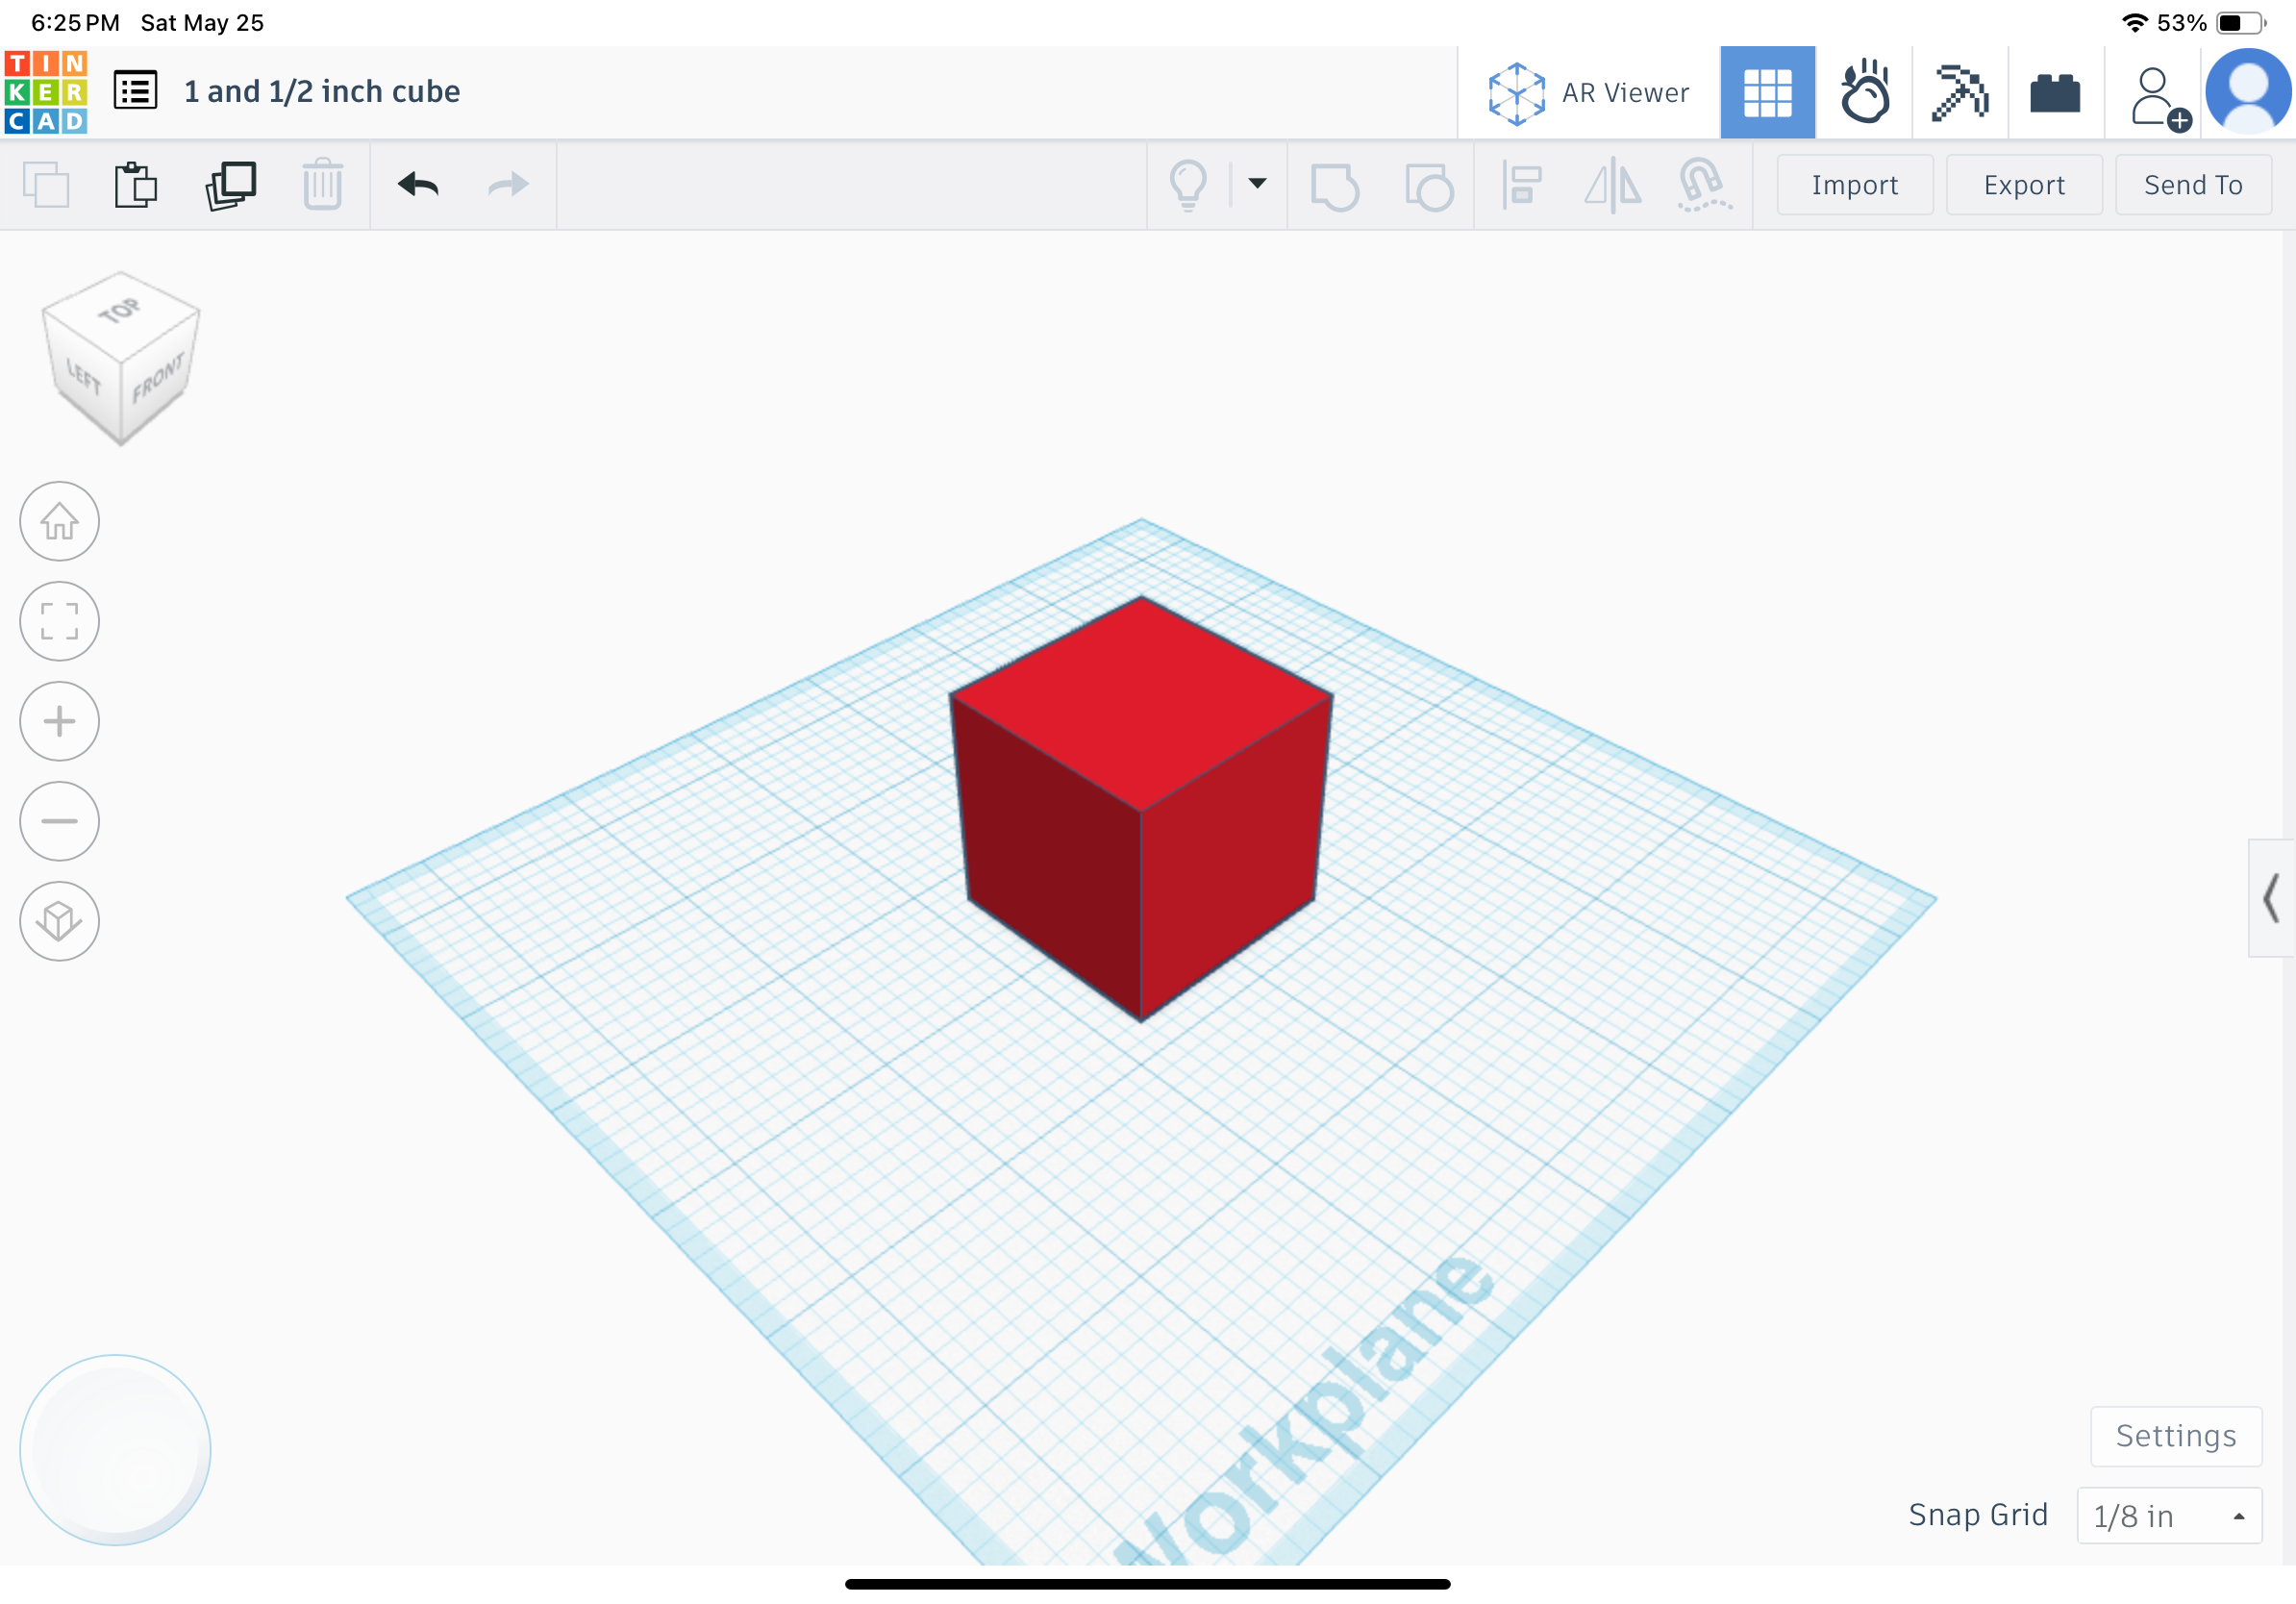Open the Snap Grid 1/8 in dropdown
This screenshot has width=2296, height=1604.
(x=2169, y=1516)
